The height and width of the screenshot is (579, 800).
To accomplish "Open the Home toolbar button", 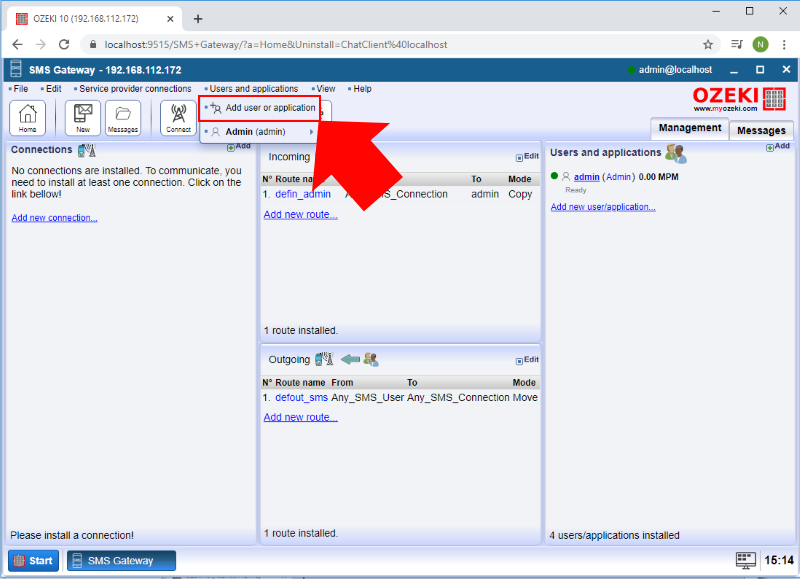I will pos(28,118).
